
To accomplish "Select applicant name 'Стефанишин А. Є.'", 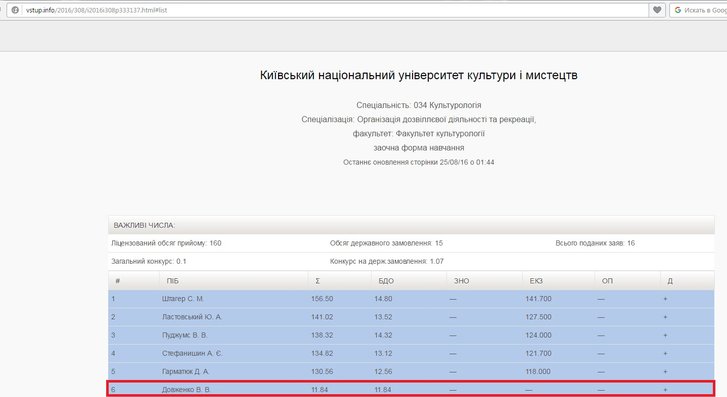I will point(192,353).
